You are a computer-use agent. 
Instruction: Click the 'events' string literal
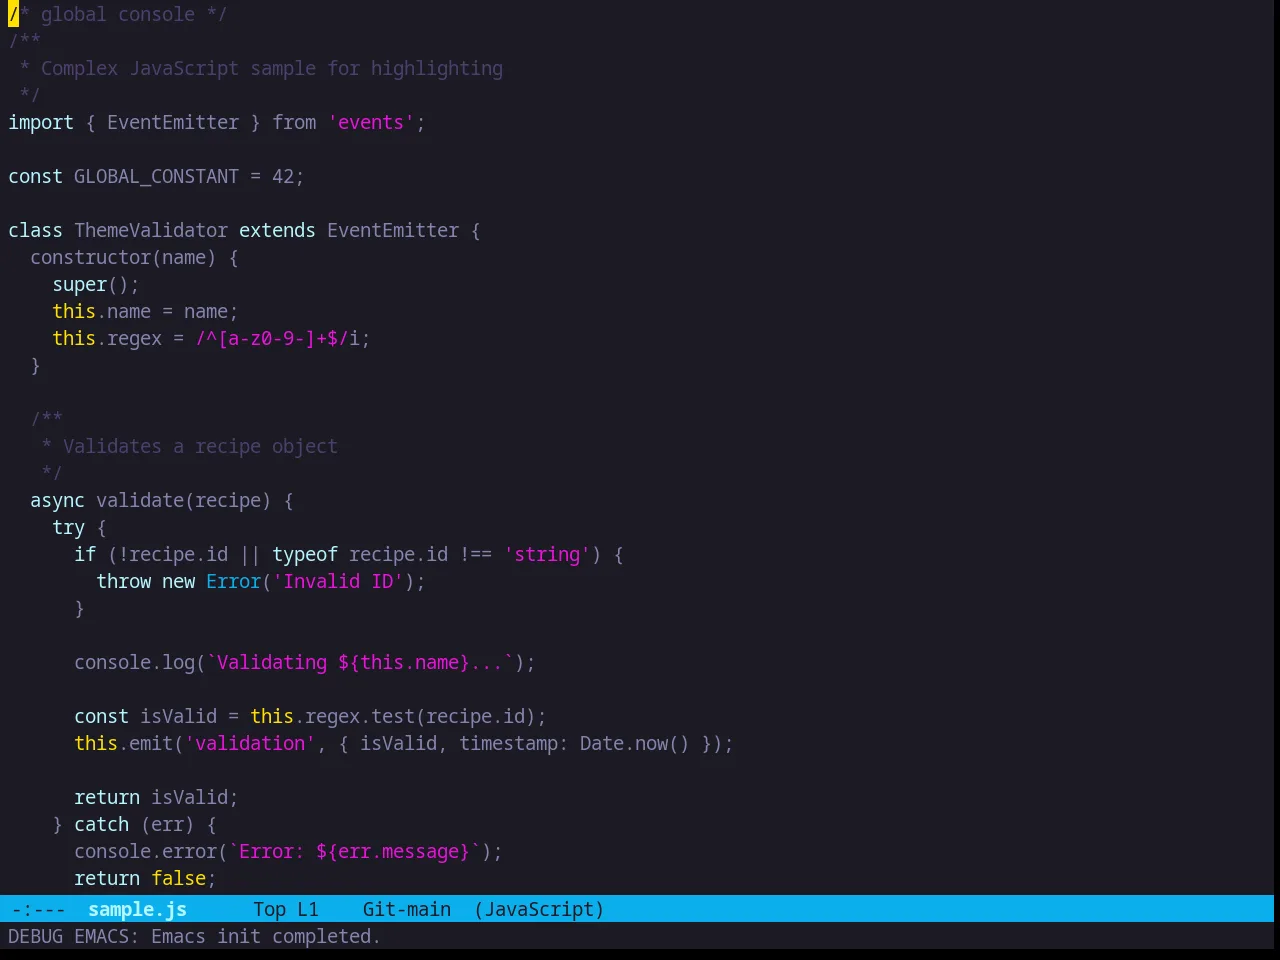[371, 122]
